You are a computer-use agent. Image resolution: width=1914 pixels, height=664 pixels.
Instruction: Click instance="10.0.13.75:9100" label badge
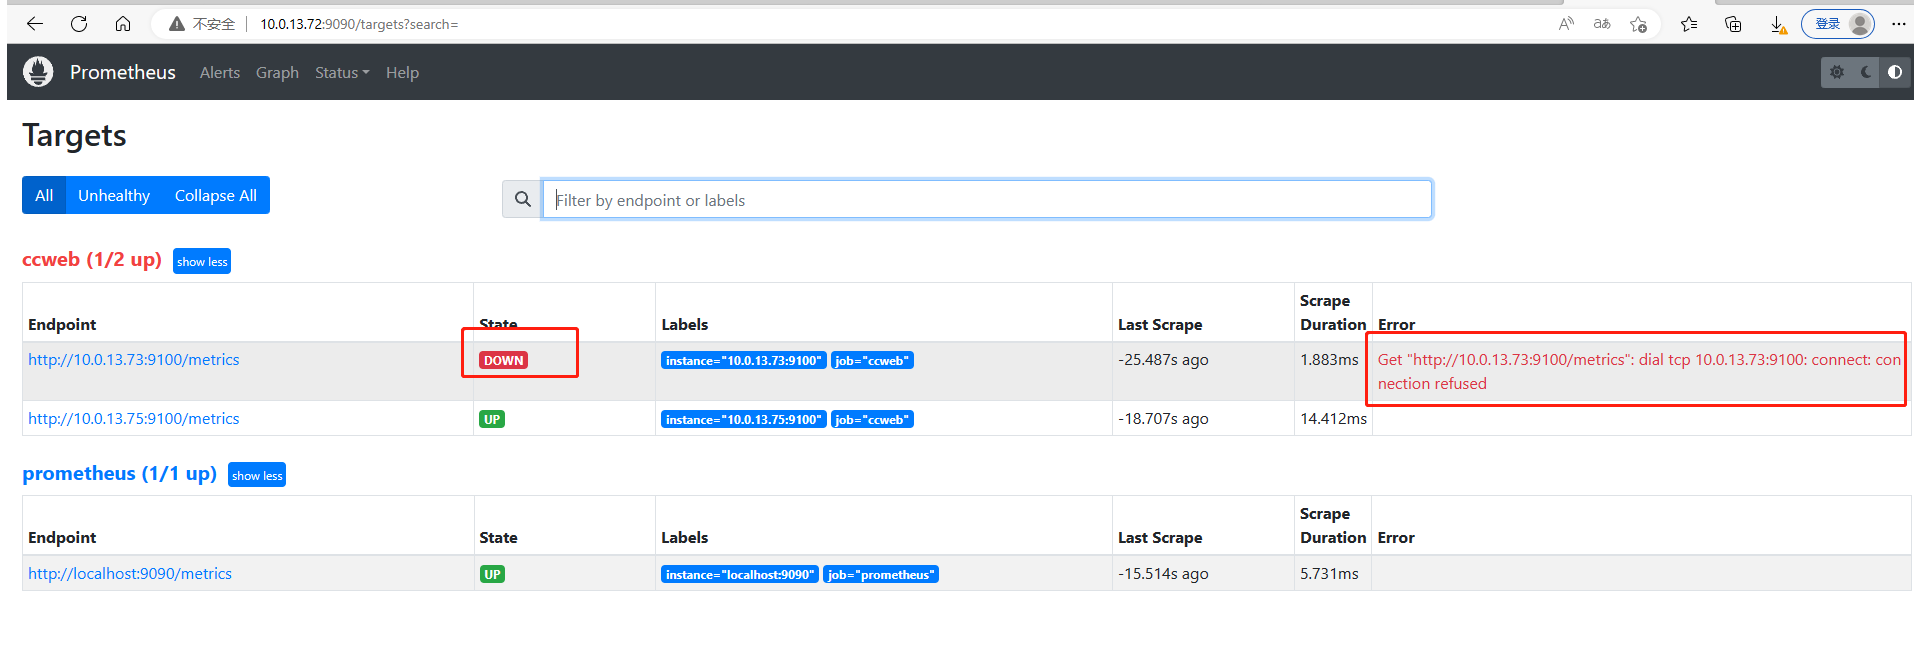click(744, 419)
